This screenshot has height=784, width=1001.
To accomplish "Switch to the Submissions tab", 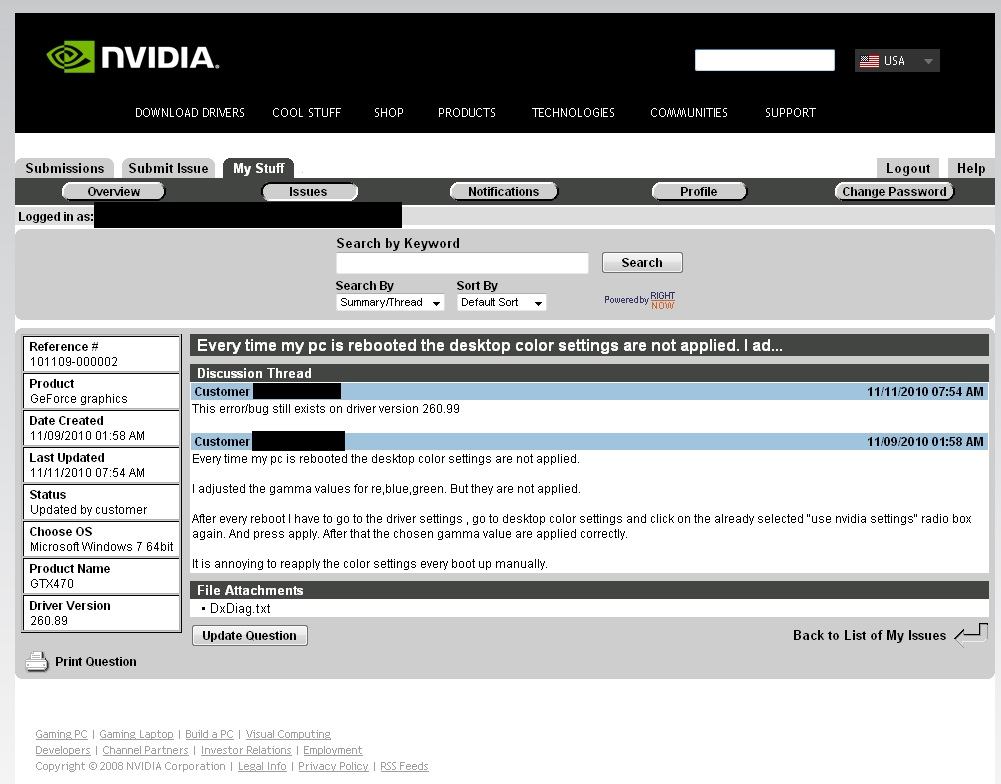I will tap(64, 168).
